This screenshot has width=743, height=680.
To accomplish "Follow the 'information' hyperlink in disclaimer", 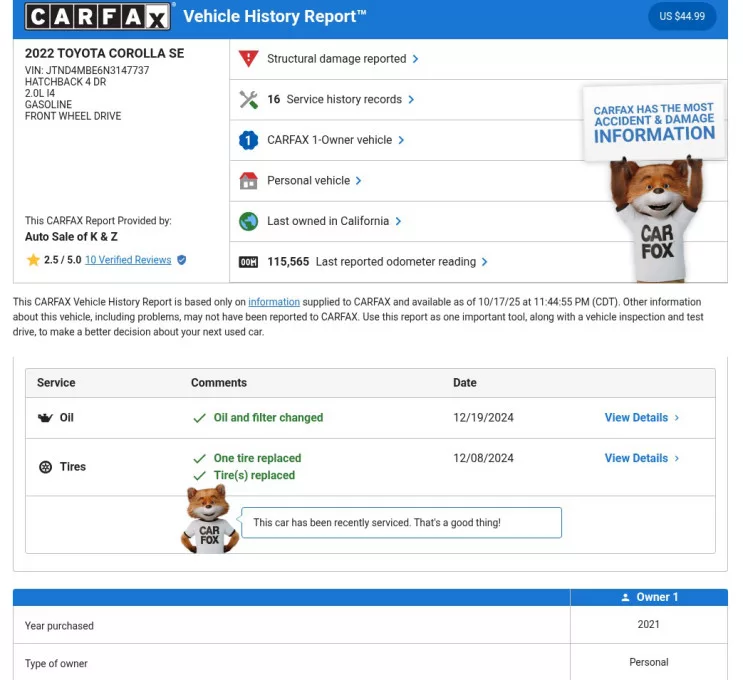I will point(274,302).
